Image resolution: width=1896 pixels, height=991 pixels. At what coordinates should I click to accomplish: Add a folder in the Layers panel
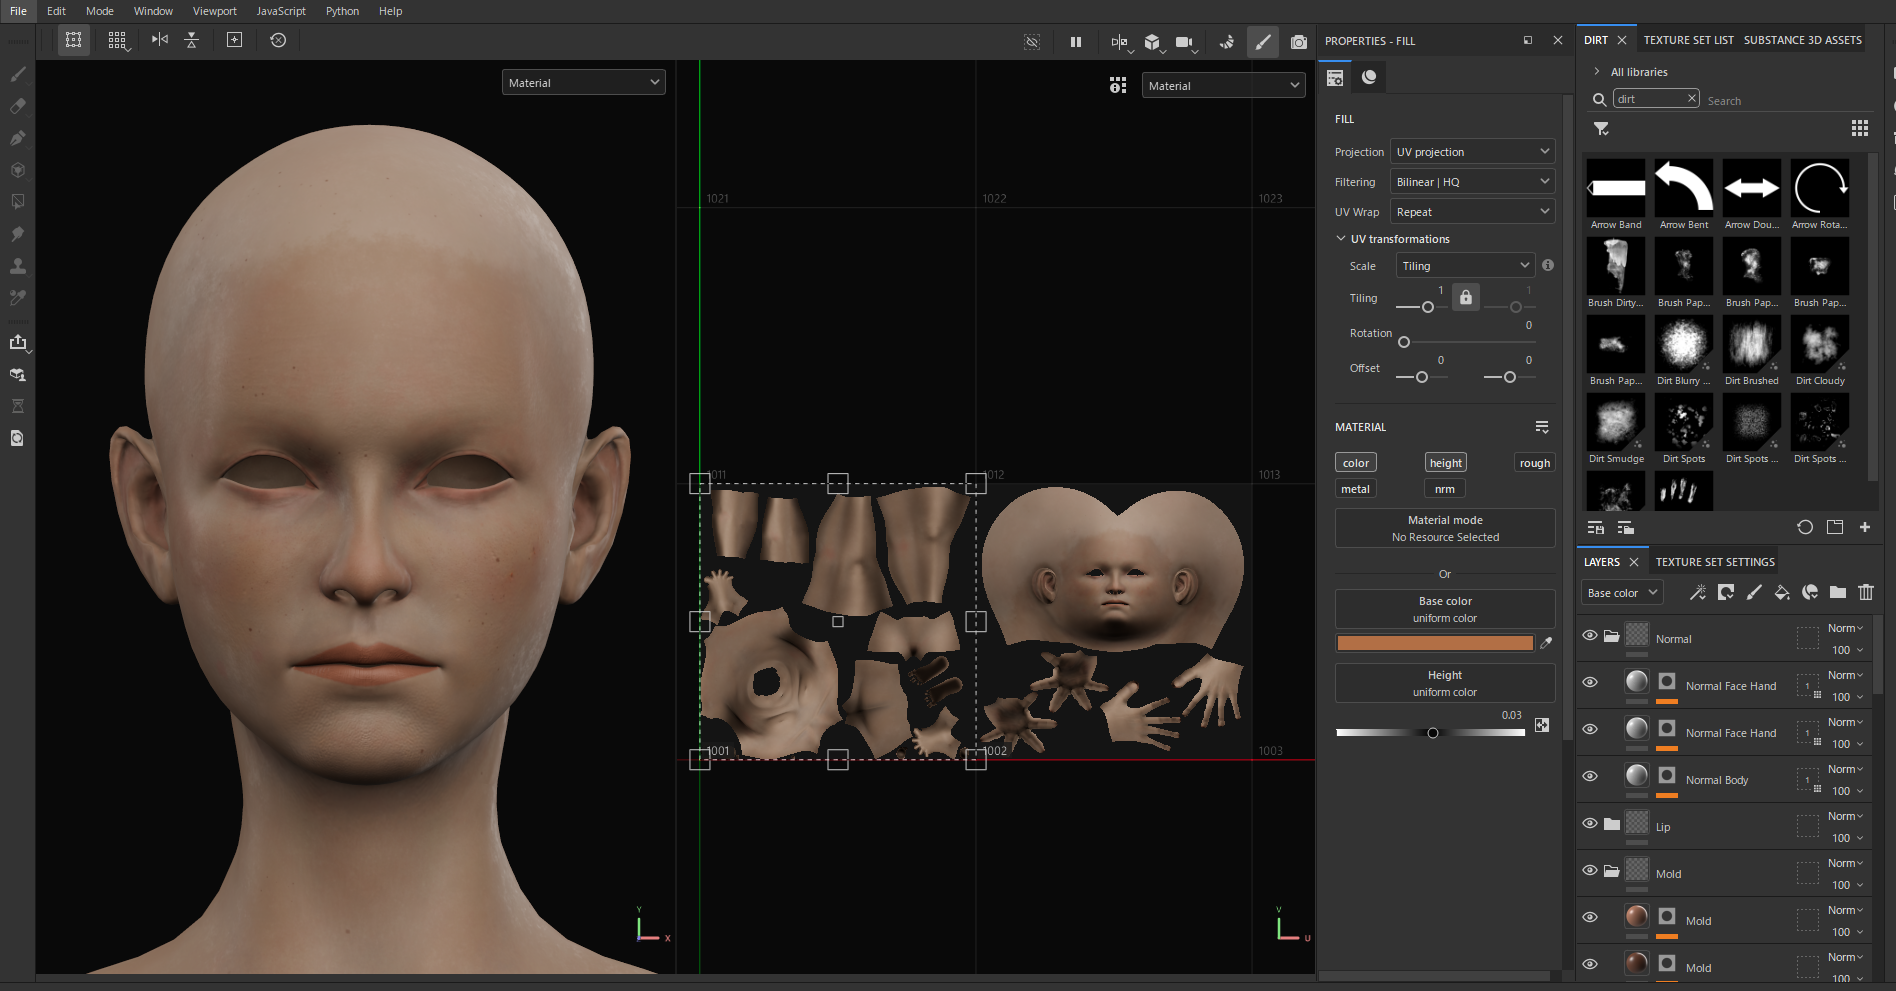pos(1838,593)
